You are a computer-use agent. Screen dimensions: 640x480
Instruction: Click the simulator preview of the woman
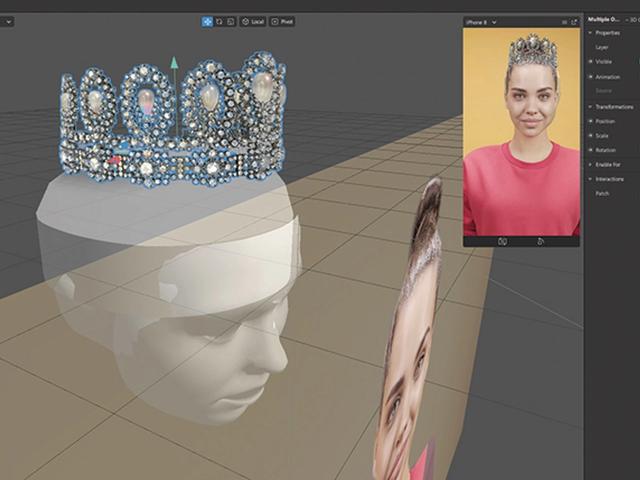pos(521,132)
